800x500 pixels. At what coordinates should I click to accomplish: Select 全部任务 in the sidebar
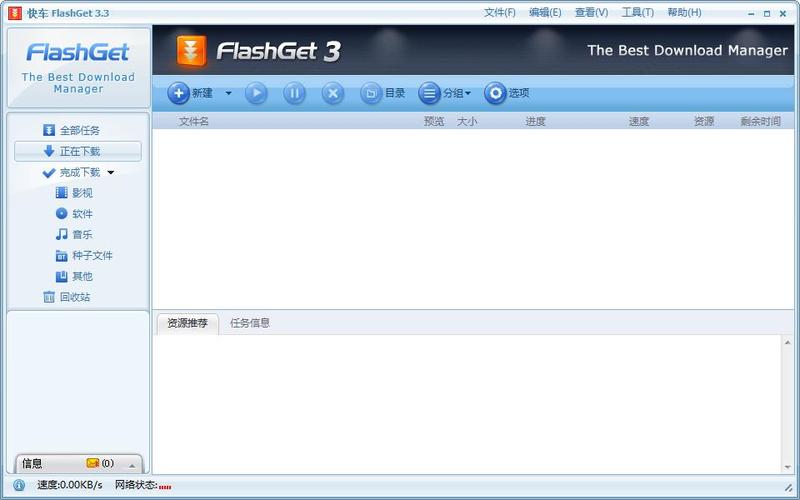coord(71,131)
